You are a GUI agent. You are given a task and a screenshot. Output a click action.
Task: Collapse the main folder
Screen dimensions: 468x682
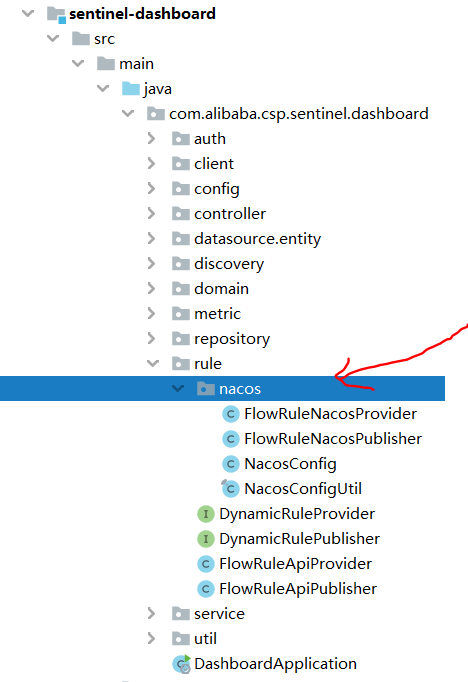(78, 64)
